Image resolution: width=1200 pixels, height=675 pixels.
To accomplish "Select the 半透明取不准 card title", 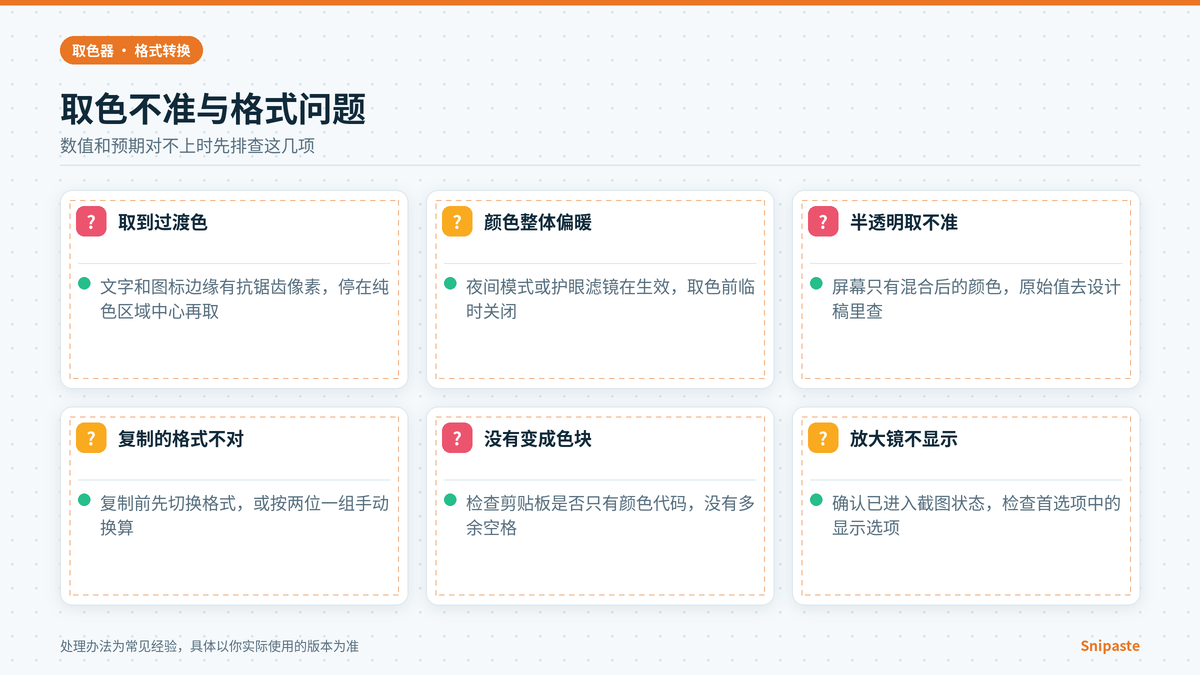I will 904,222.
